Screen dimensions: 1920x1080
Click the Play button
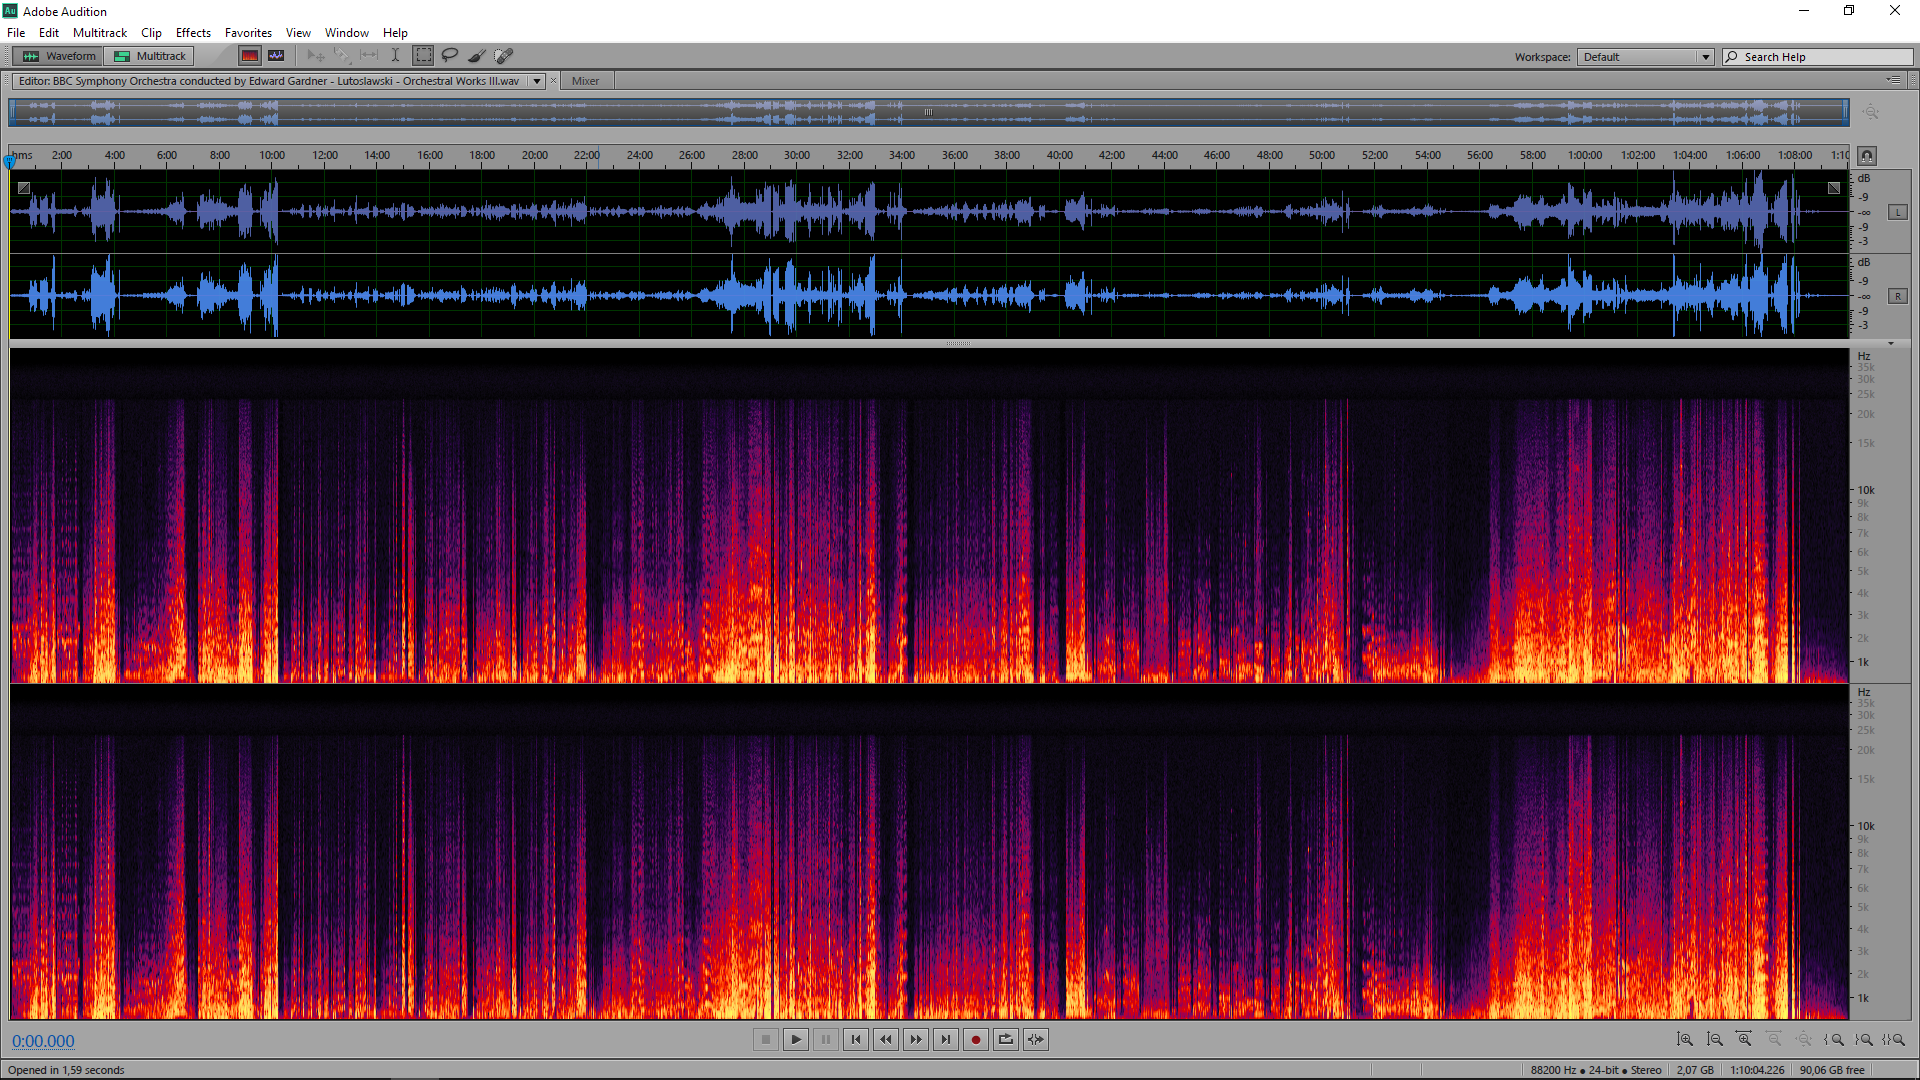click(796, 1040)
